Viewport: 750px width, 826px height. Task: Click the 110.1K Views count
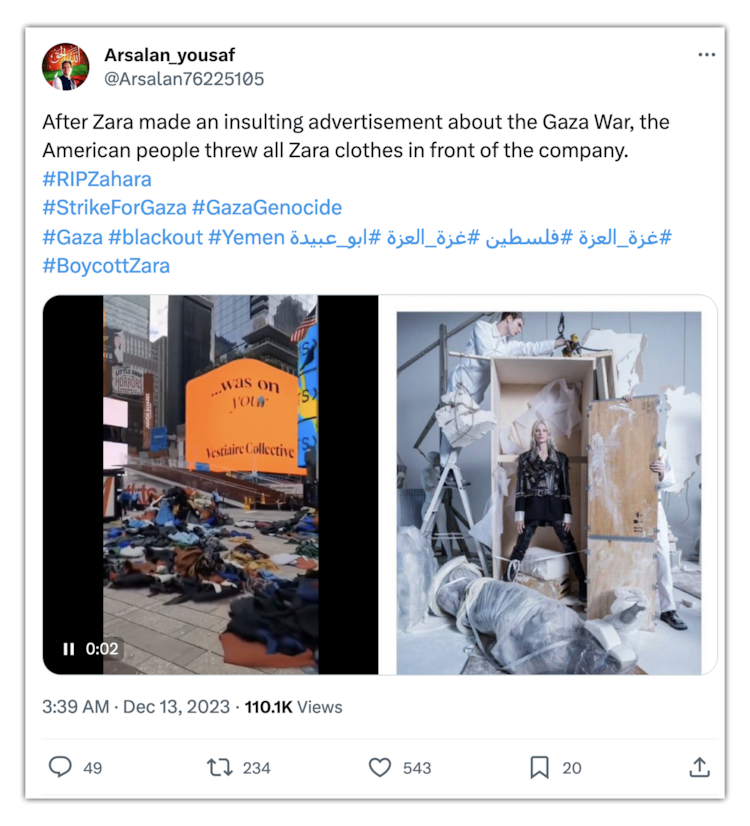coord(293,706)
